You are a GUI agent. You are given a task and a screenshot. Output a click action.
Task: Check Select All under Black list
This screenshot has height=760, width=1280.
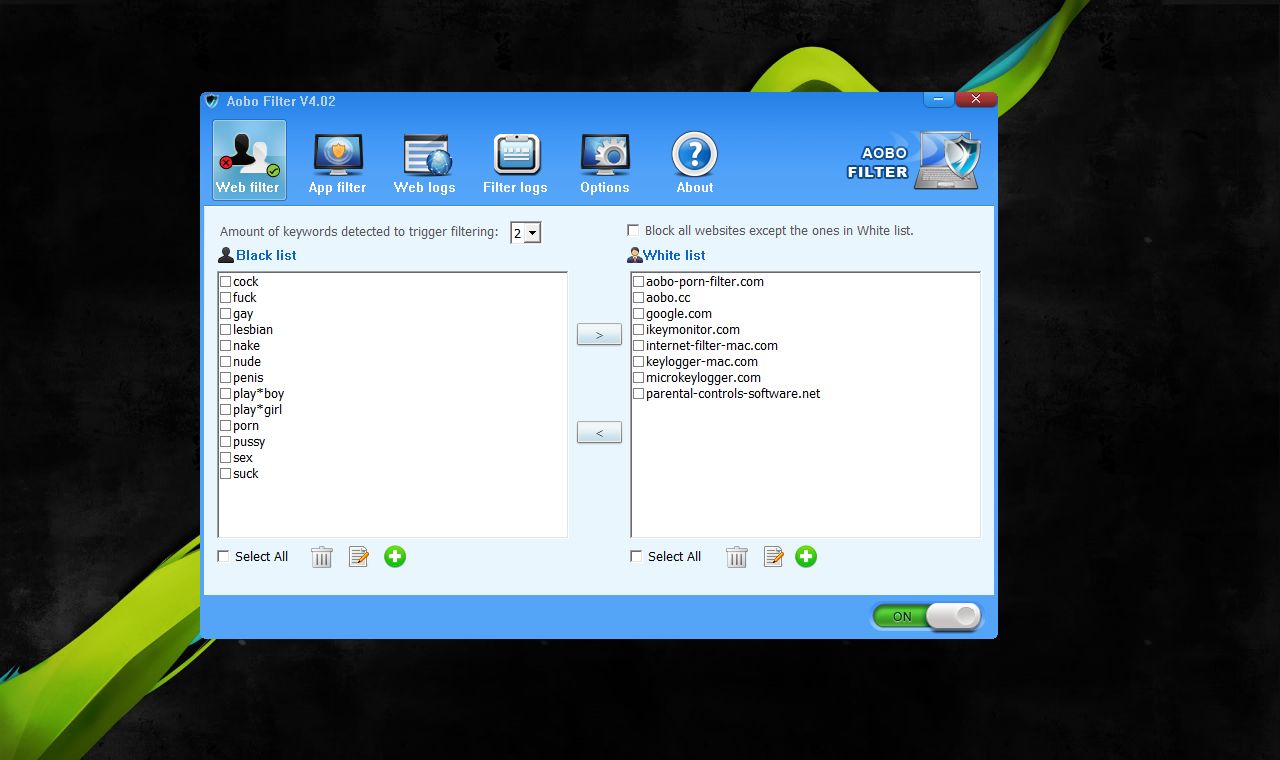coord(224,556)
